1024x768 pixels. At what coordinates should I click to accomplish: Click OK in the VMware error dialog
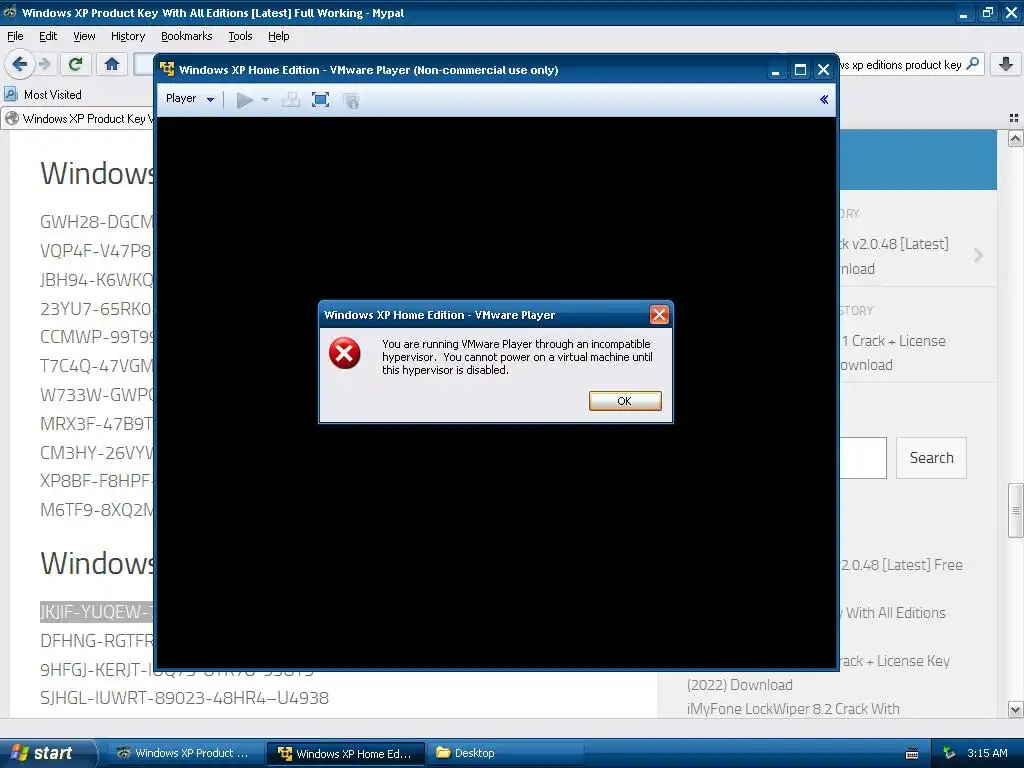[625, 401]
